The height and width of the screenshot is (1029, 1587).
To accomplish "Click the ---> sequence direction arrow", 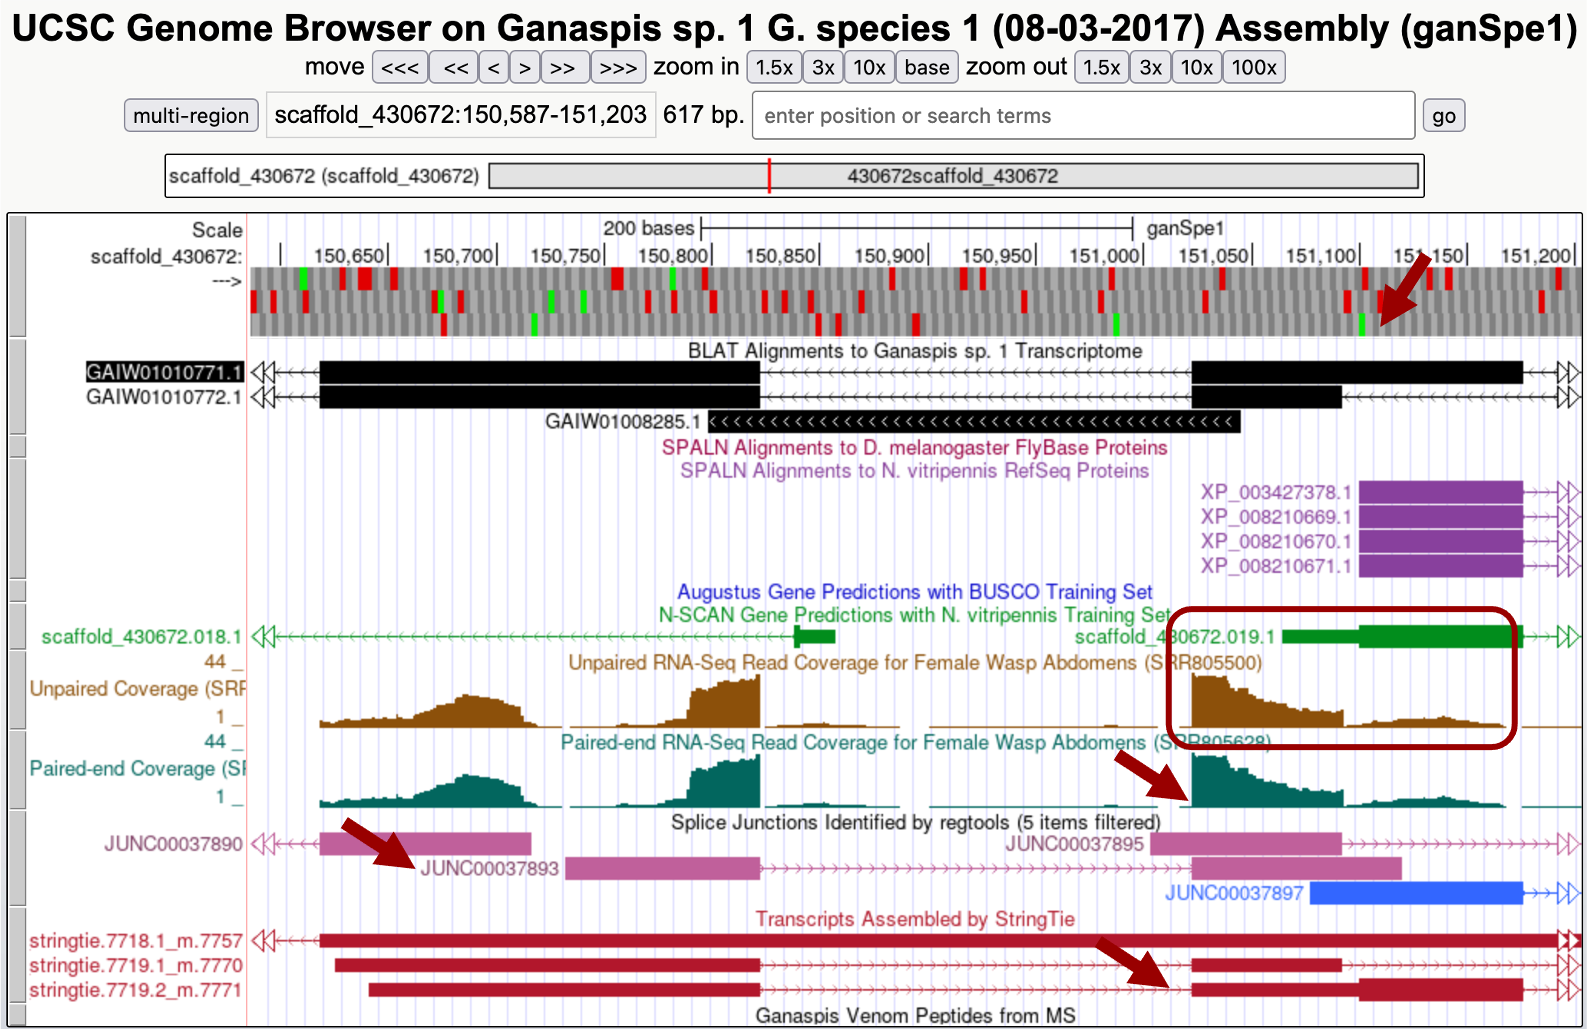I will click(x=227, y=281).
